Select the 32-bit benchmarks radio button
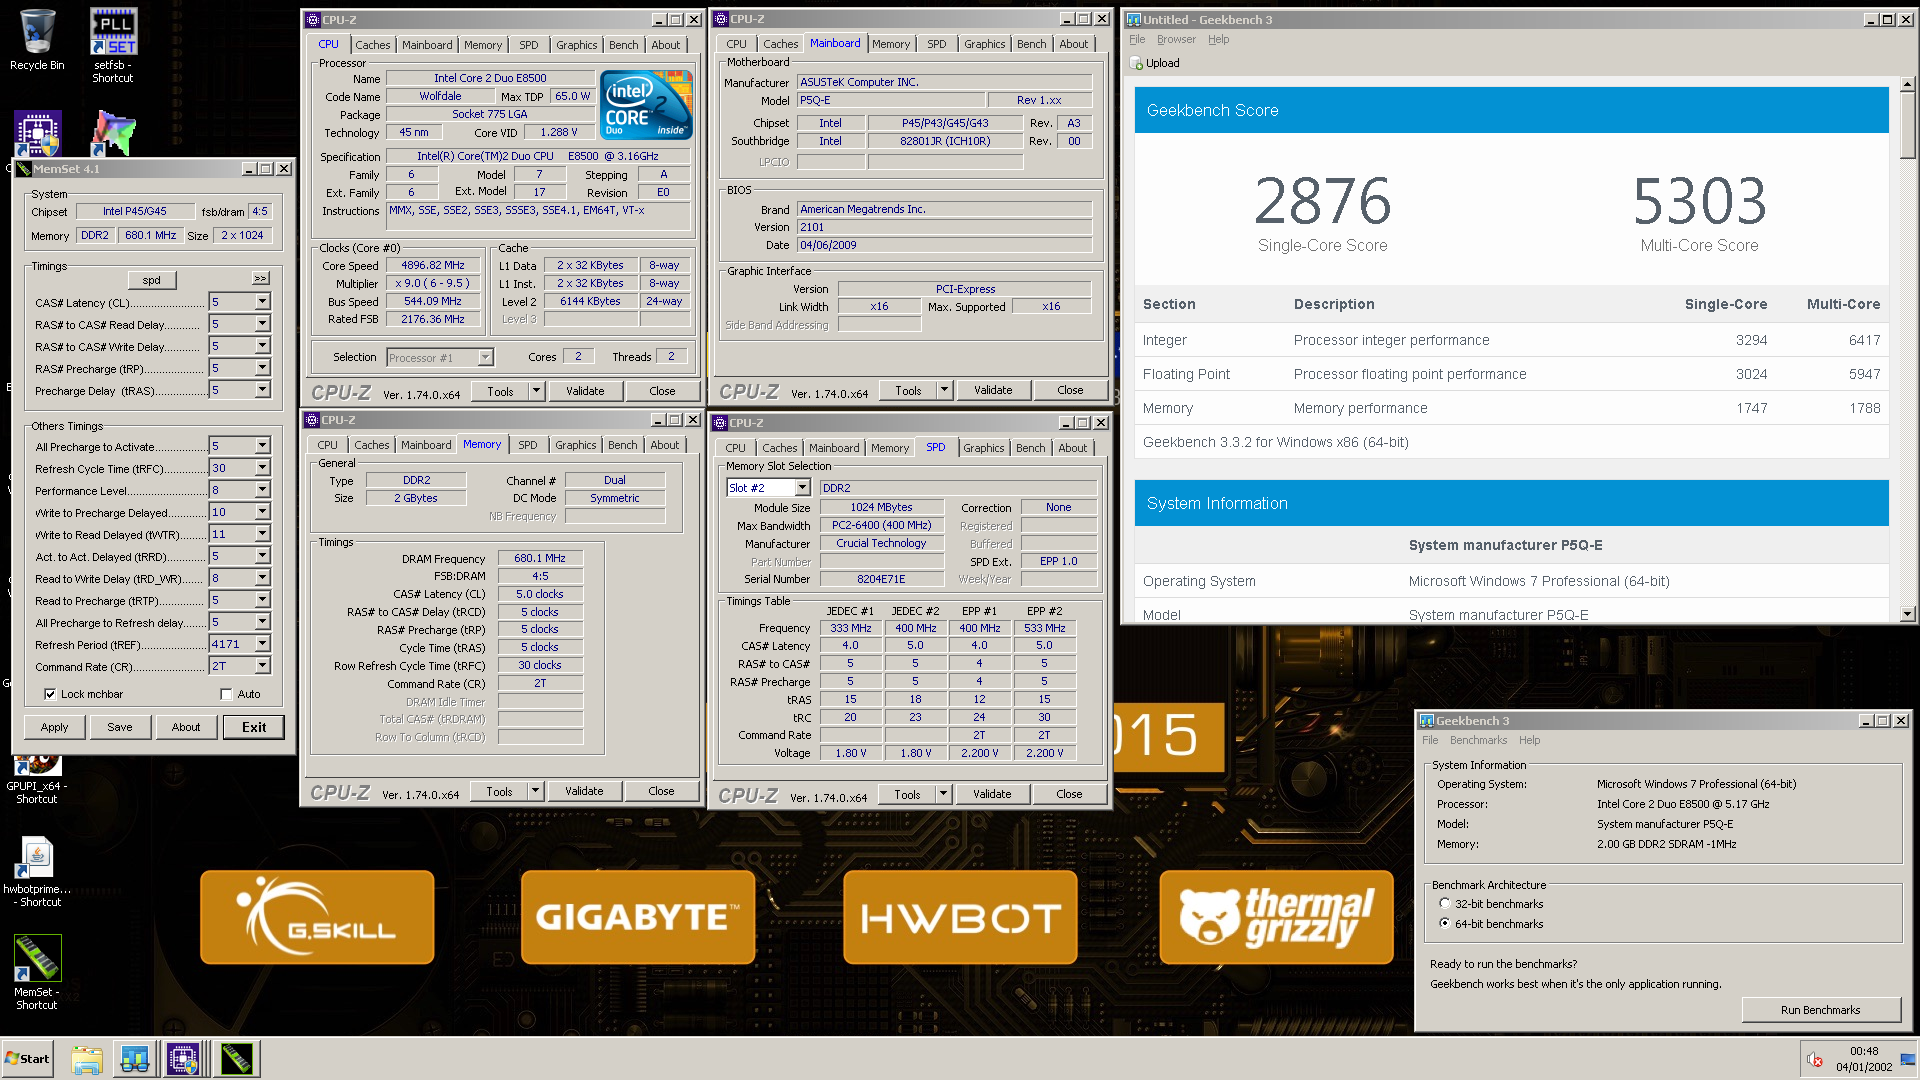The height and width of the screenshot is (1080, 1920). point(1444,903)
